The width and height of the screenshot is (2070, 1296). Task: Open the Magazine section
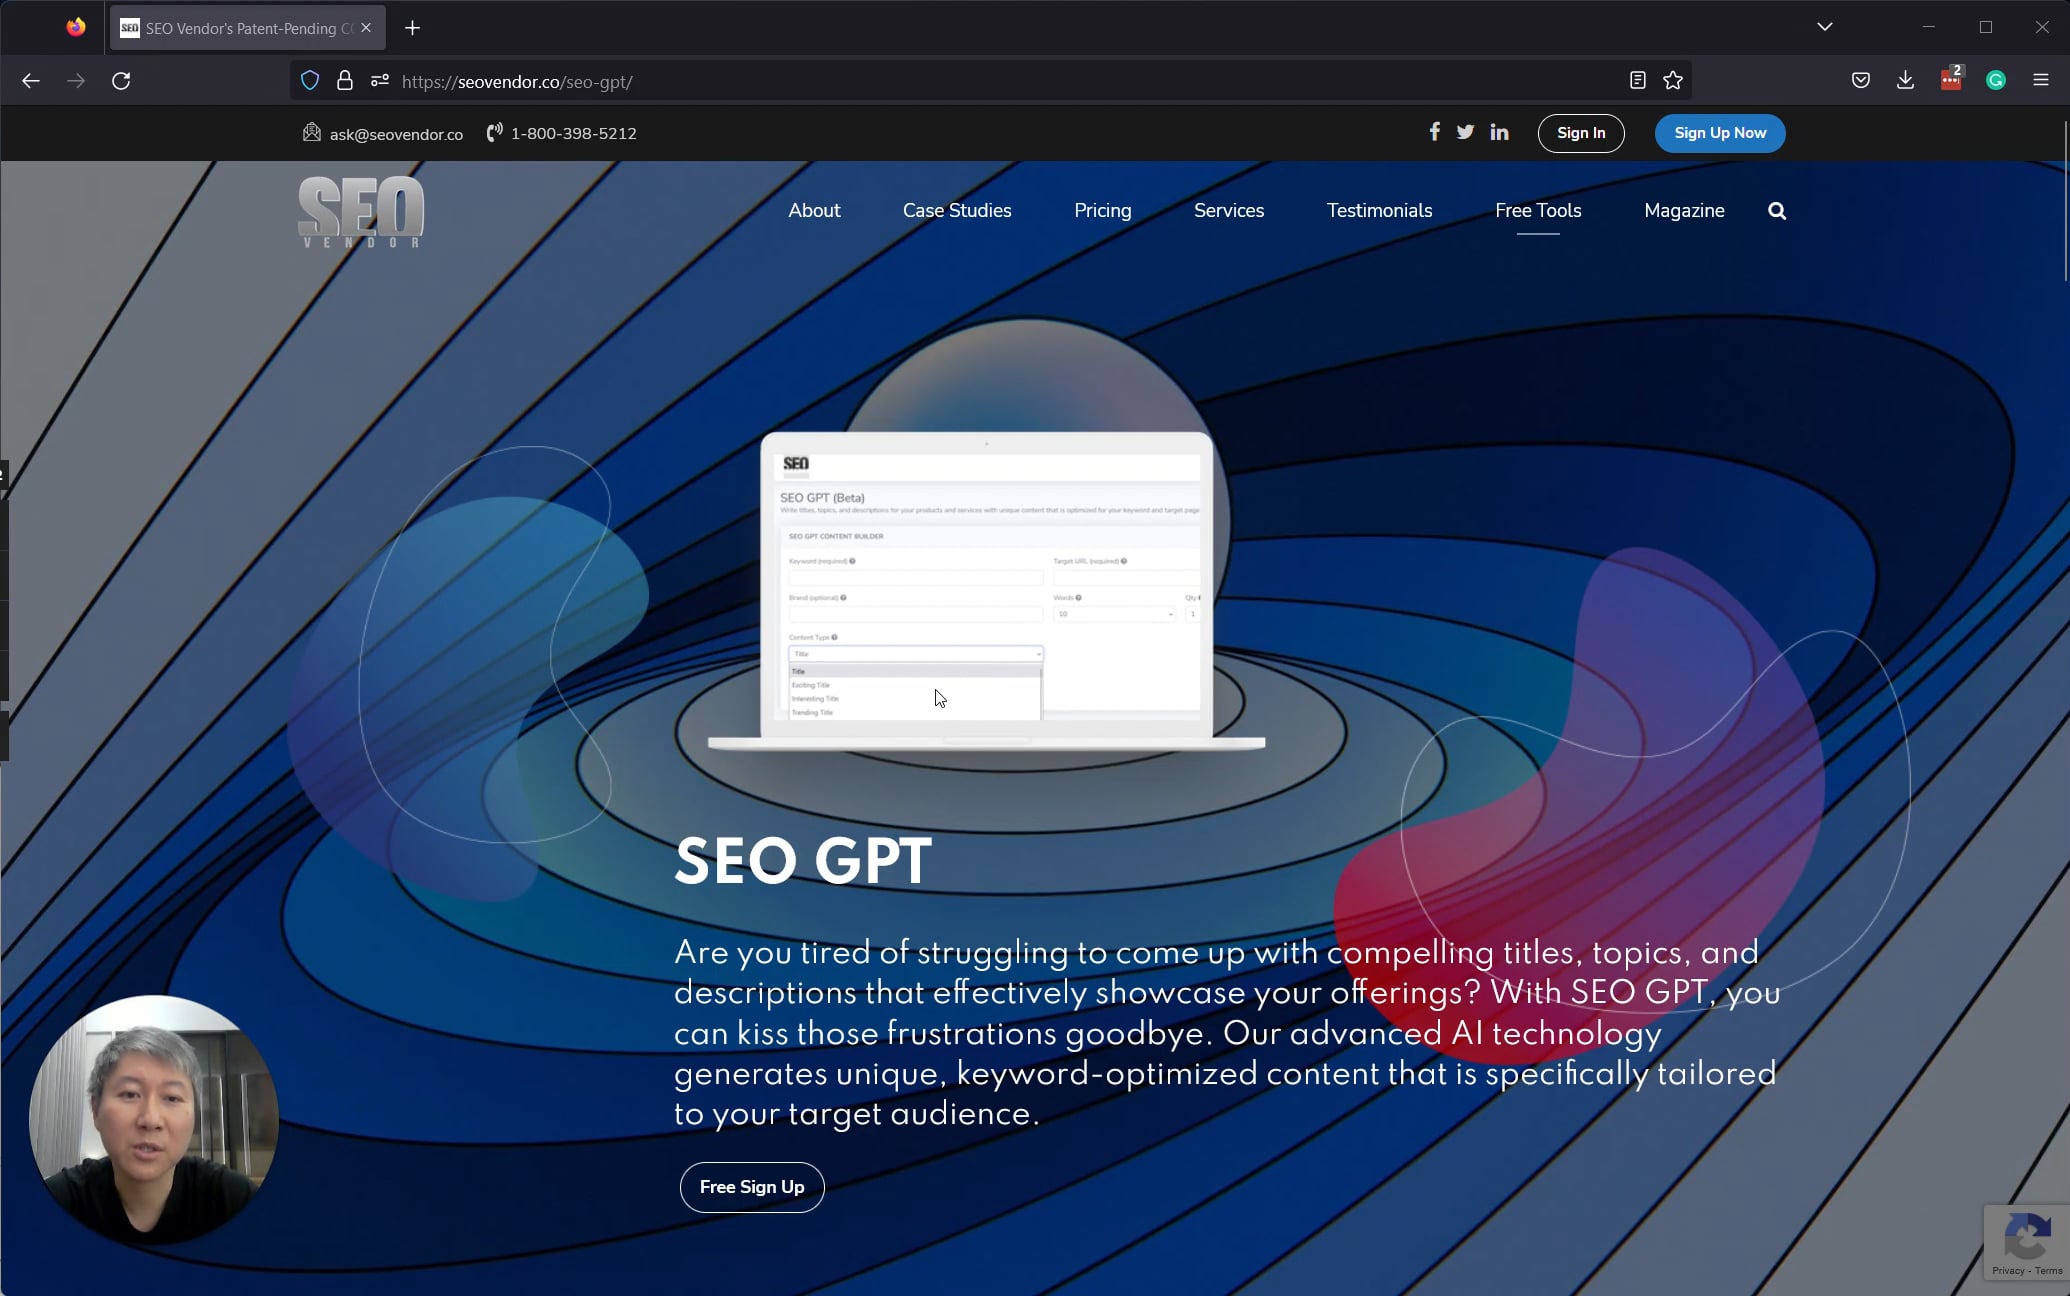(1684, 211)
